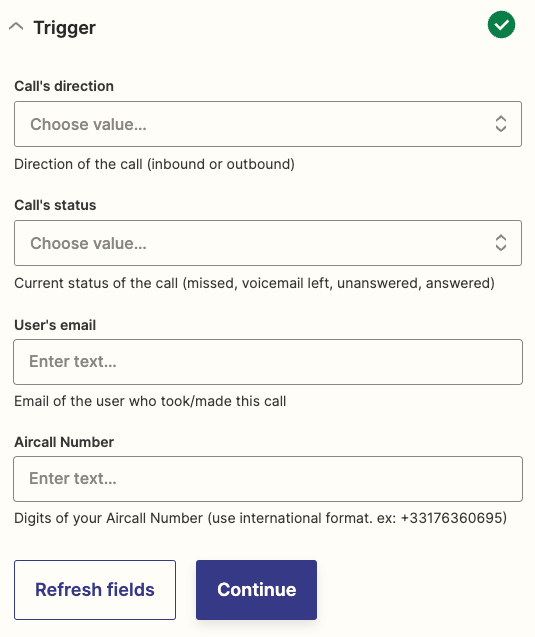
Task: Click the green checkmark status icon
Action: 501,25
